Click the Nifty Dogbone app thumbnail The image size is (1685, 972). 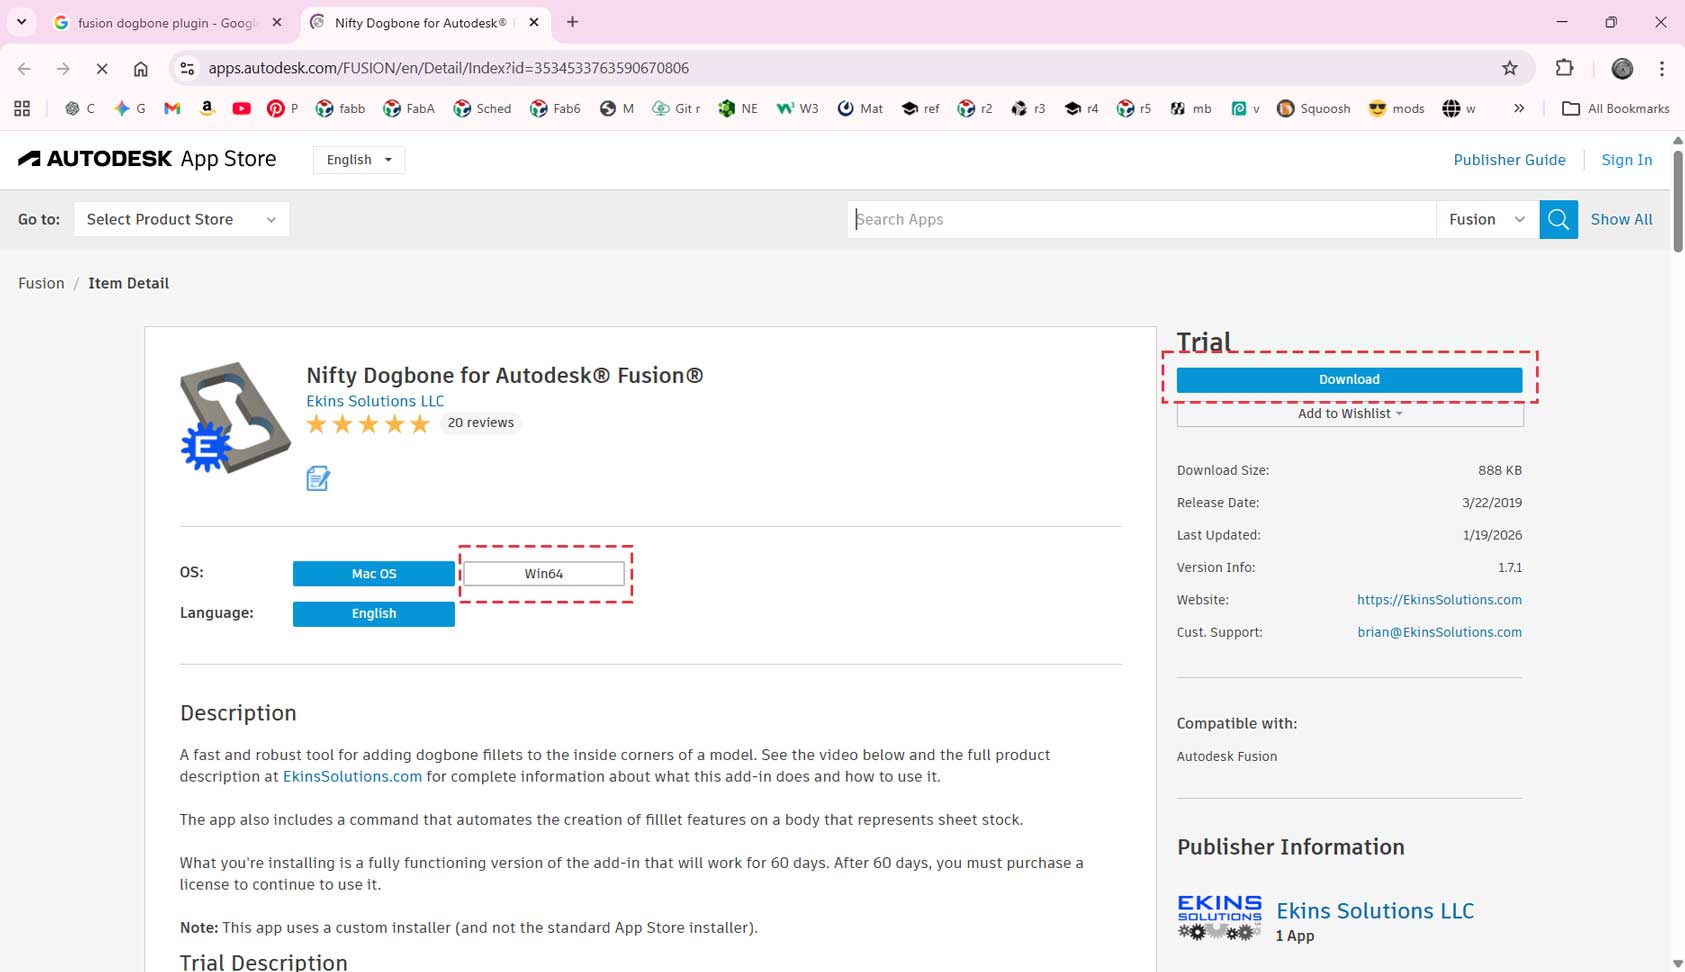pos(235,417)
